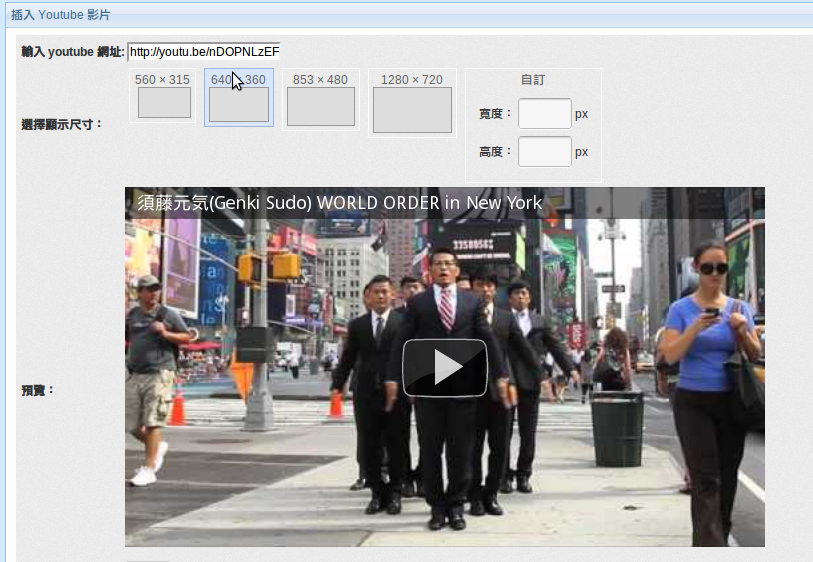Viewport: 813px width, 562px height.
Task: Choose the 853 × 480 display size
Action: (x=320, y=100)
